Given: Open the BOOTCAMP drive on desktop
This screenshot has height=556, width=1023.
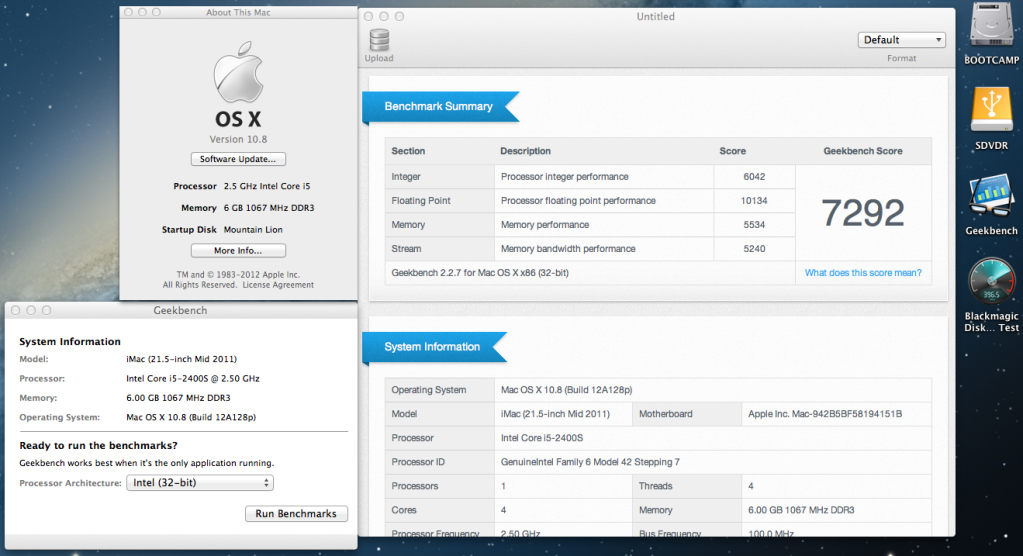Looking at the screenshot, I should 991,25.
